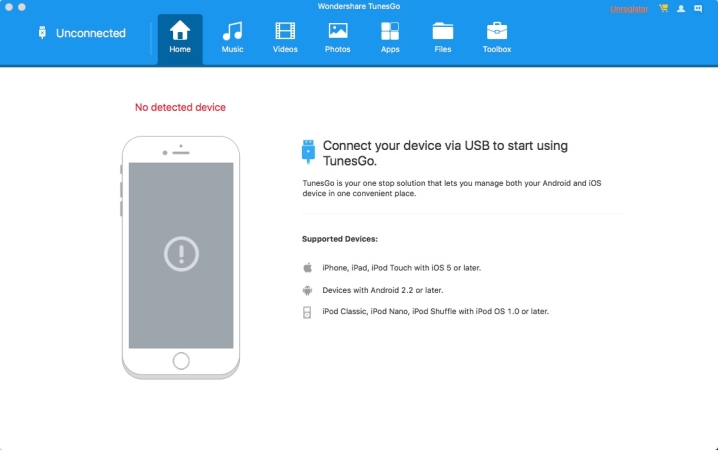Screen dimensions: 718x450
Task: Switch to the Music tab
Action: click(x=233, y=39)
